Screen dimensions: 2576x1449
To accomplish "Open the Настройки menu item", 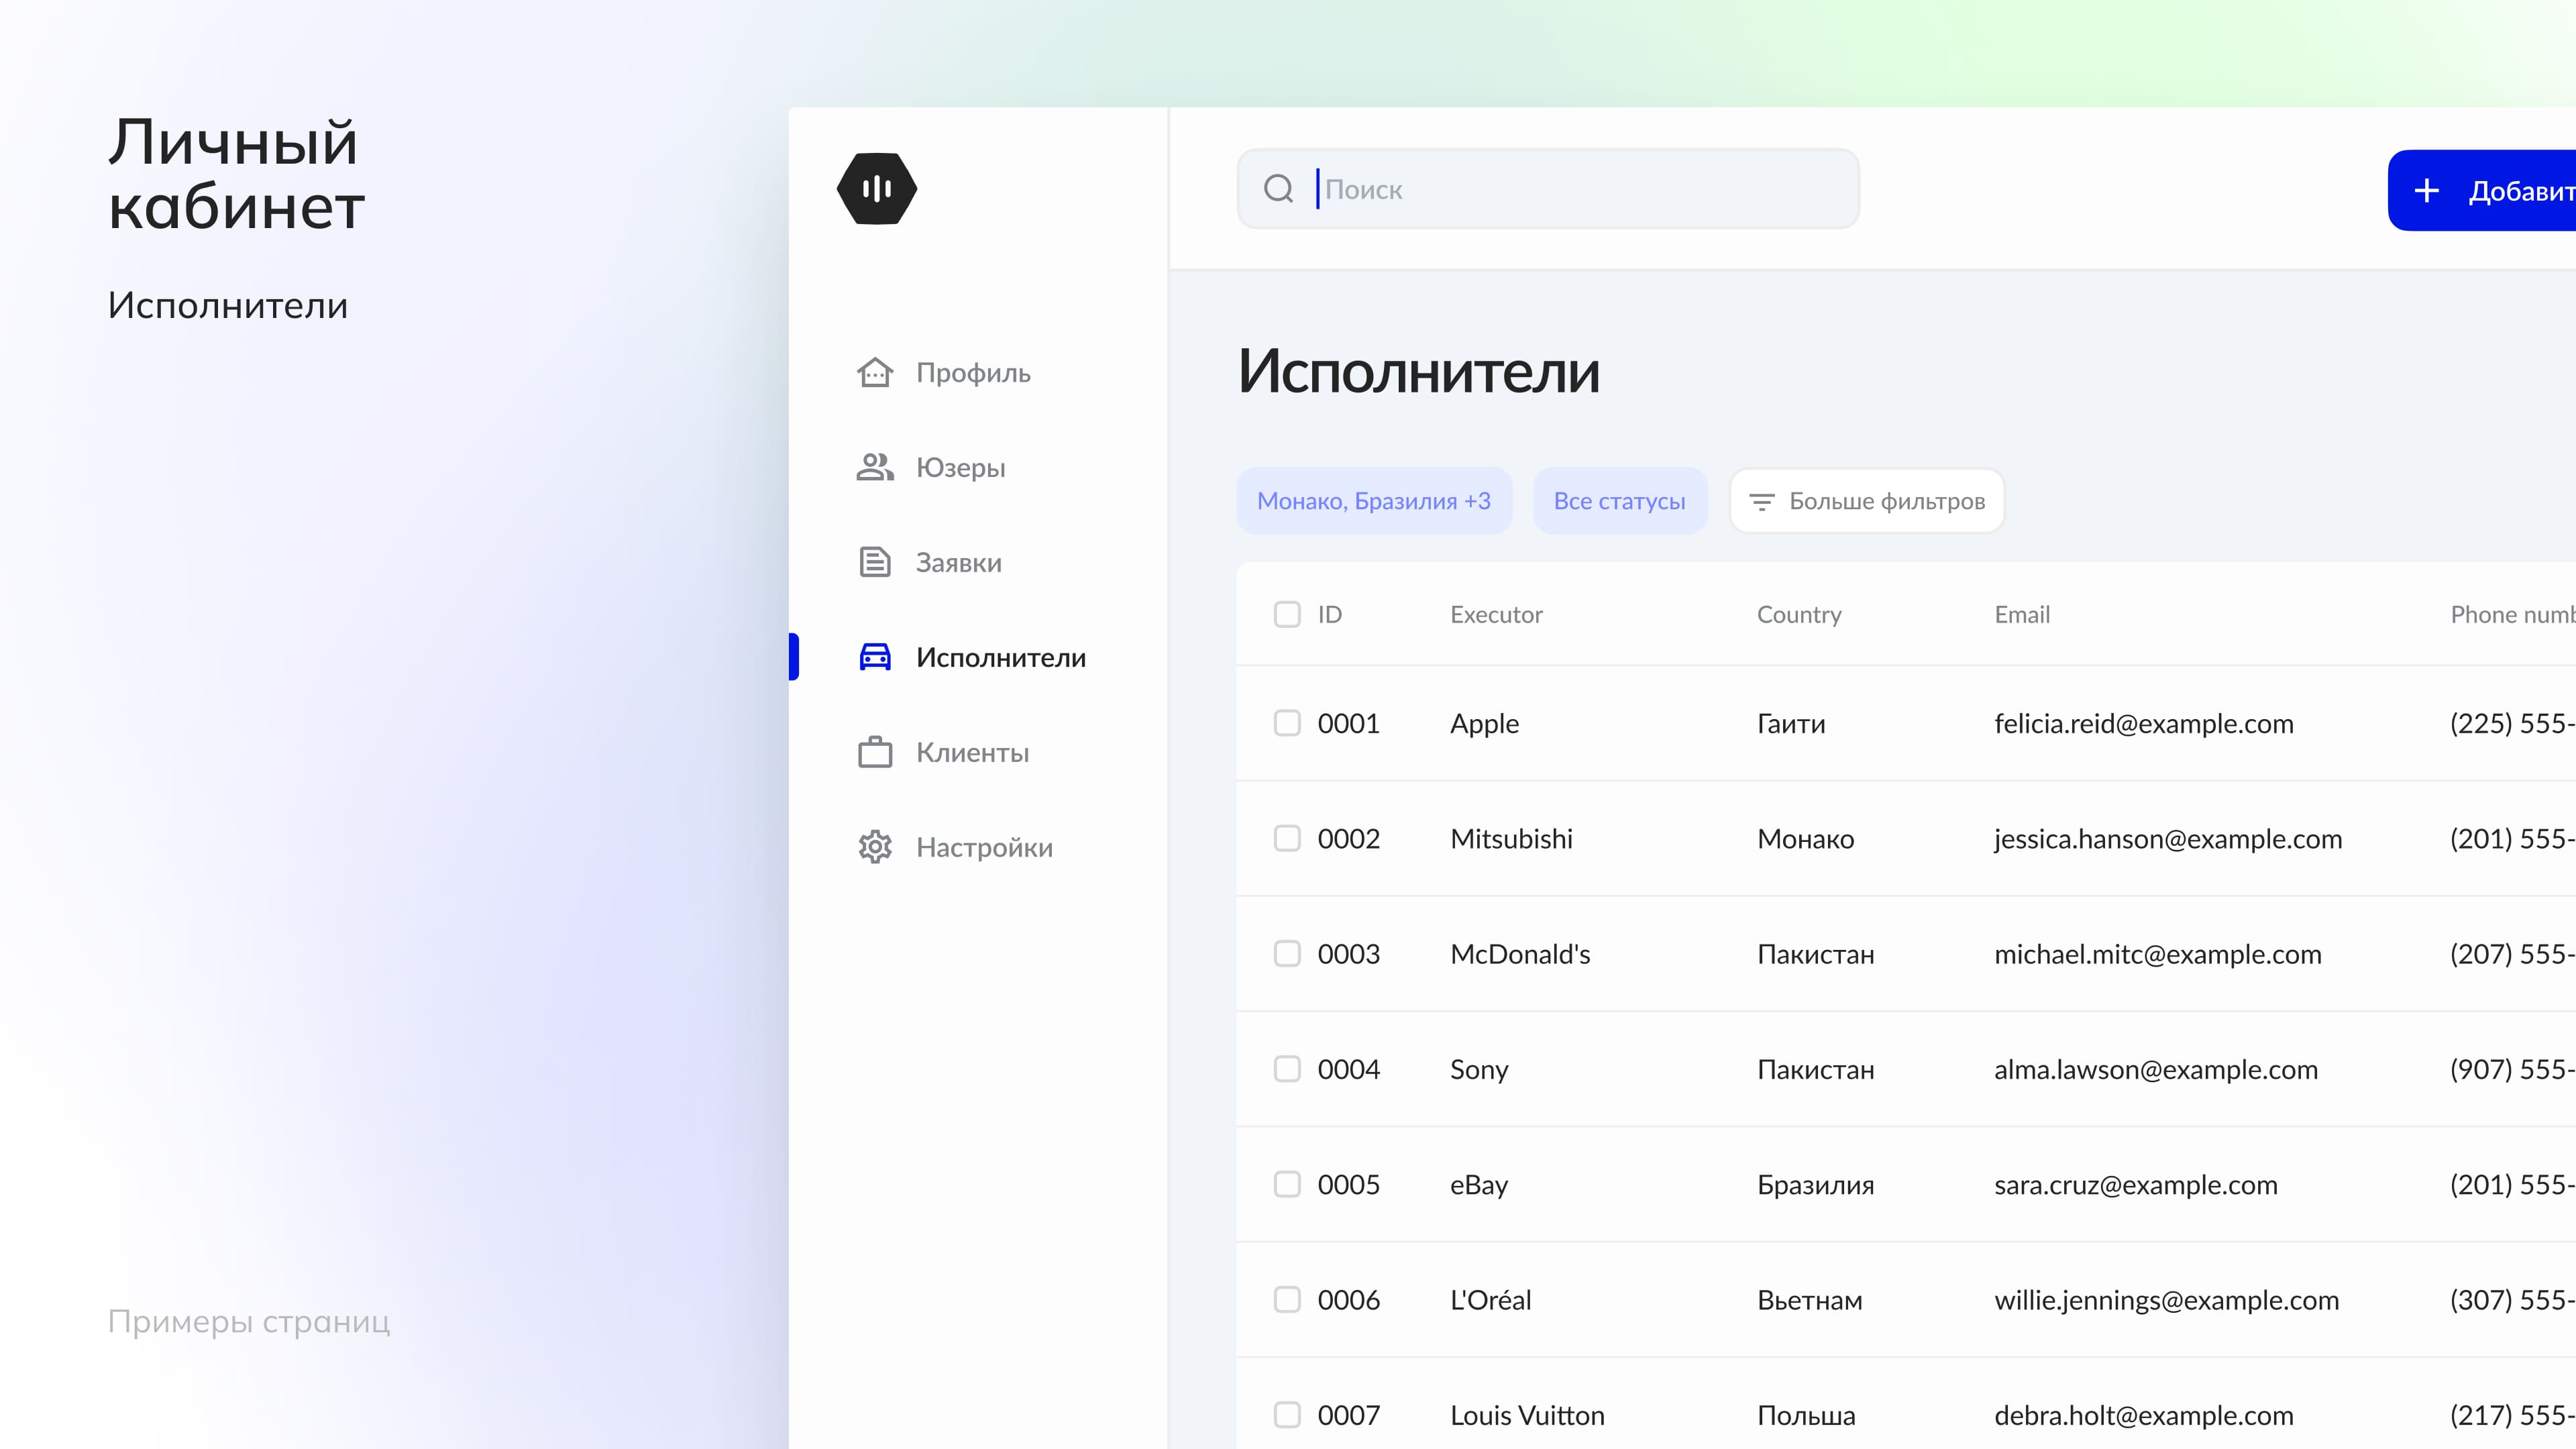I will point(984,847).
